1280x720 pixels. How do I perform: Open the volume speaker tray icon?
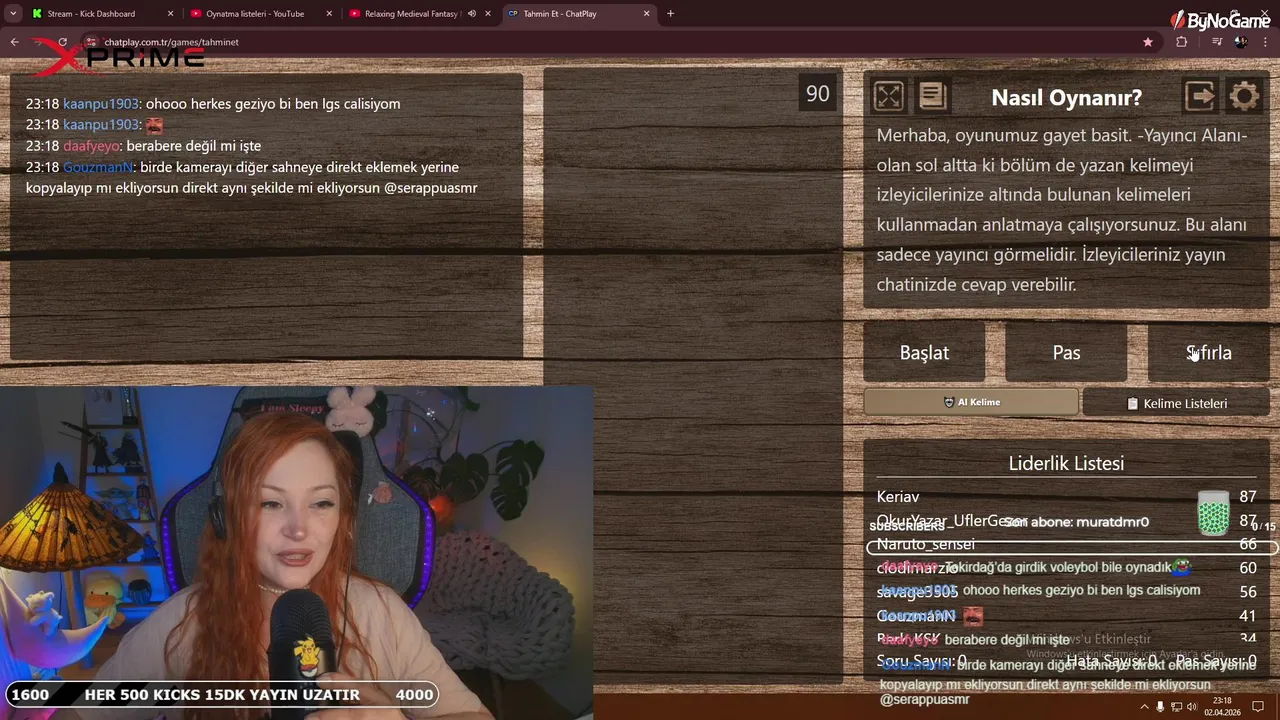click(x=1192, y=707)
